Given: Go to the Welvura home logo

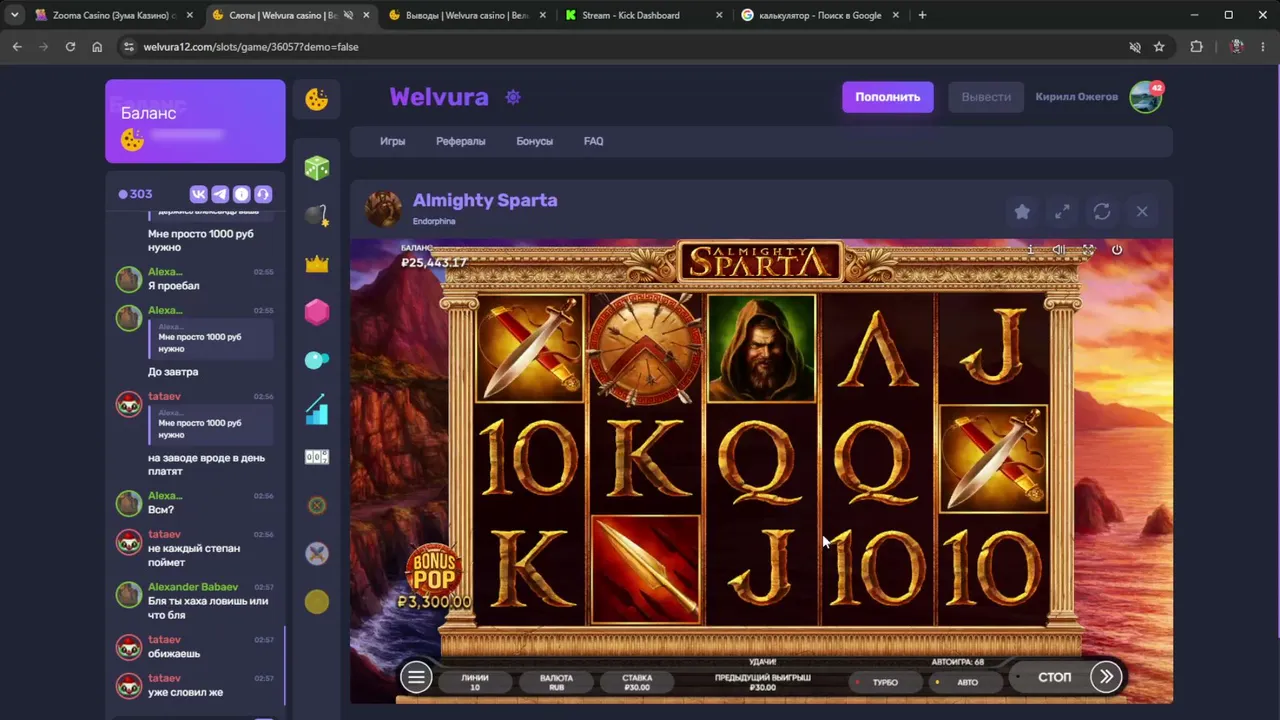Looking at the screenshot, I should coord(439,97).
